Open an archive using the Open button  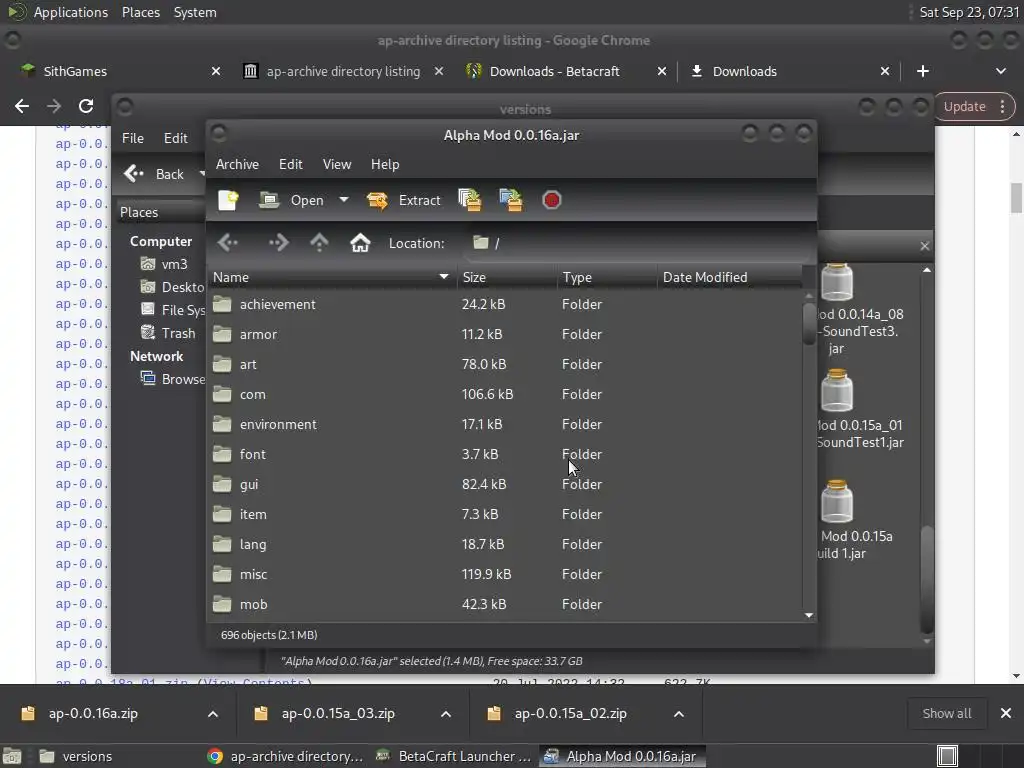tap(291, 200)
